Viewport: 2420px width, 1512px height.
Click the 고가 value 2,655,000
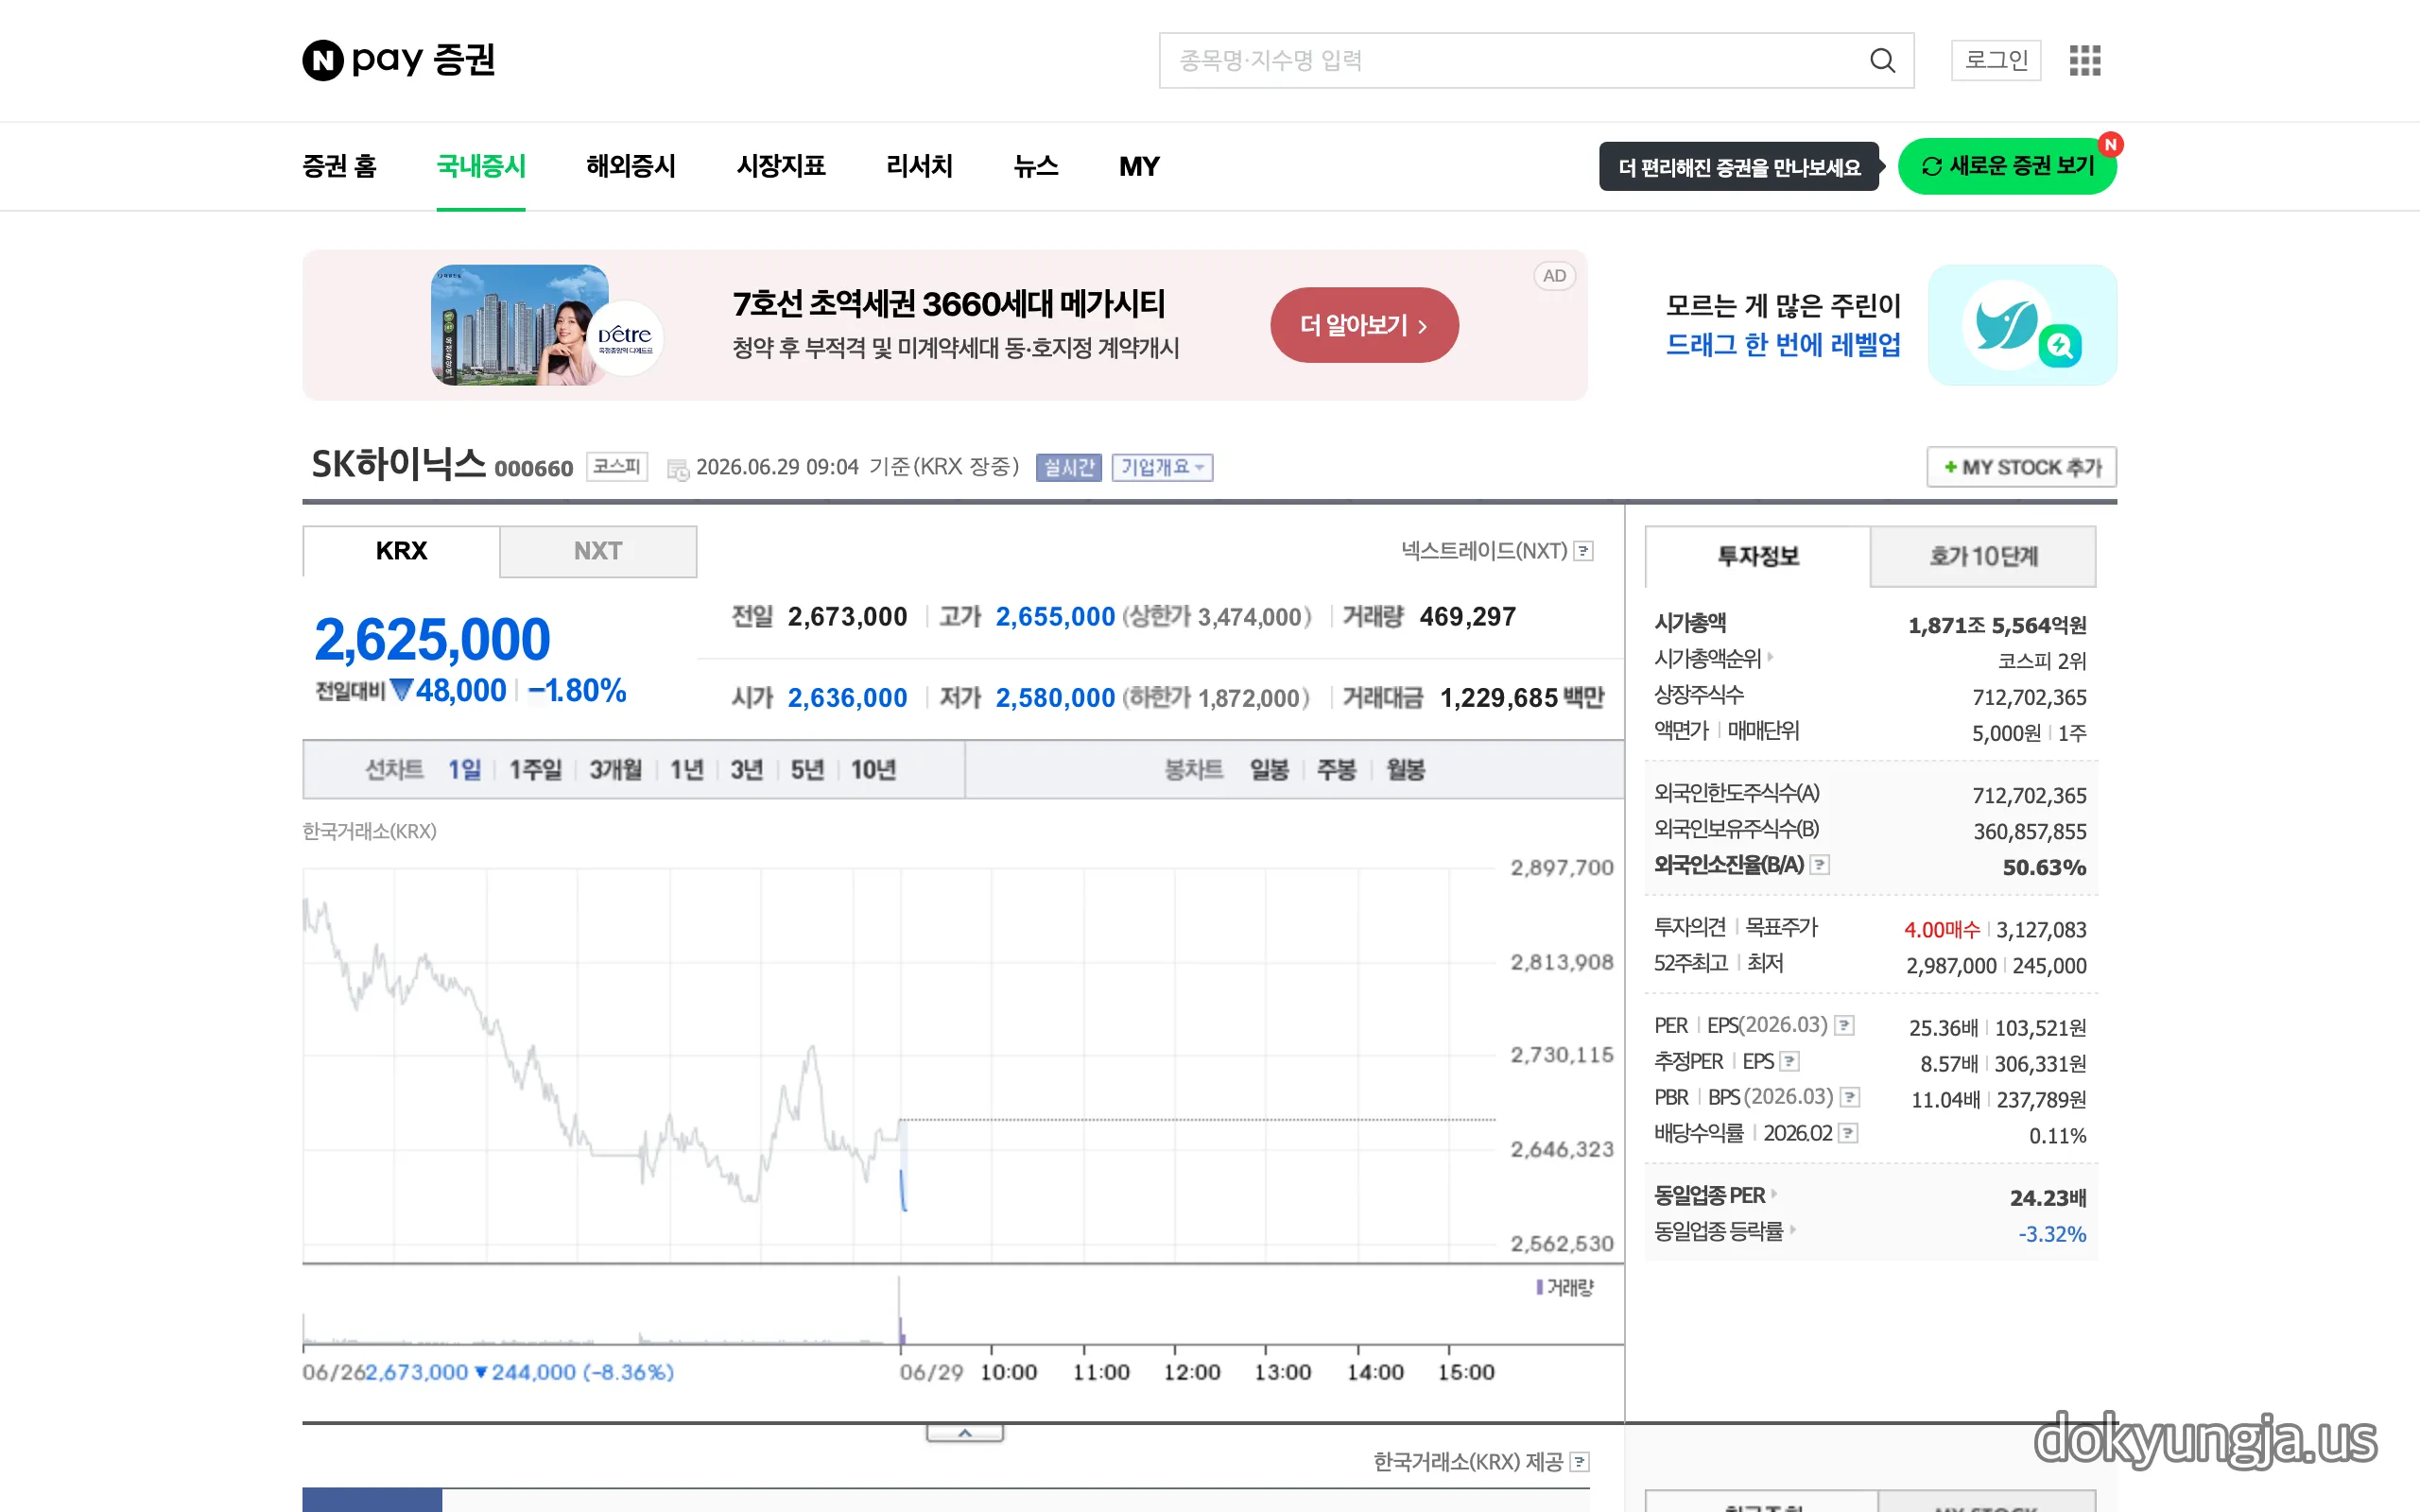click(x=1055, y=616)
